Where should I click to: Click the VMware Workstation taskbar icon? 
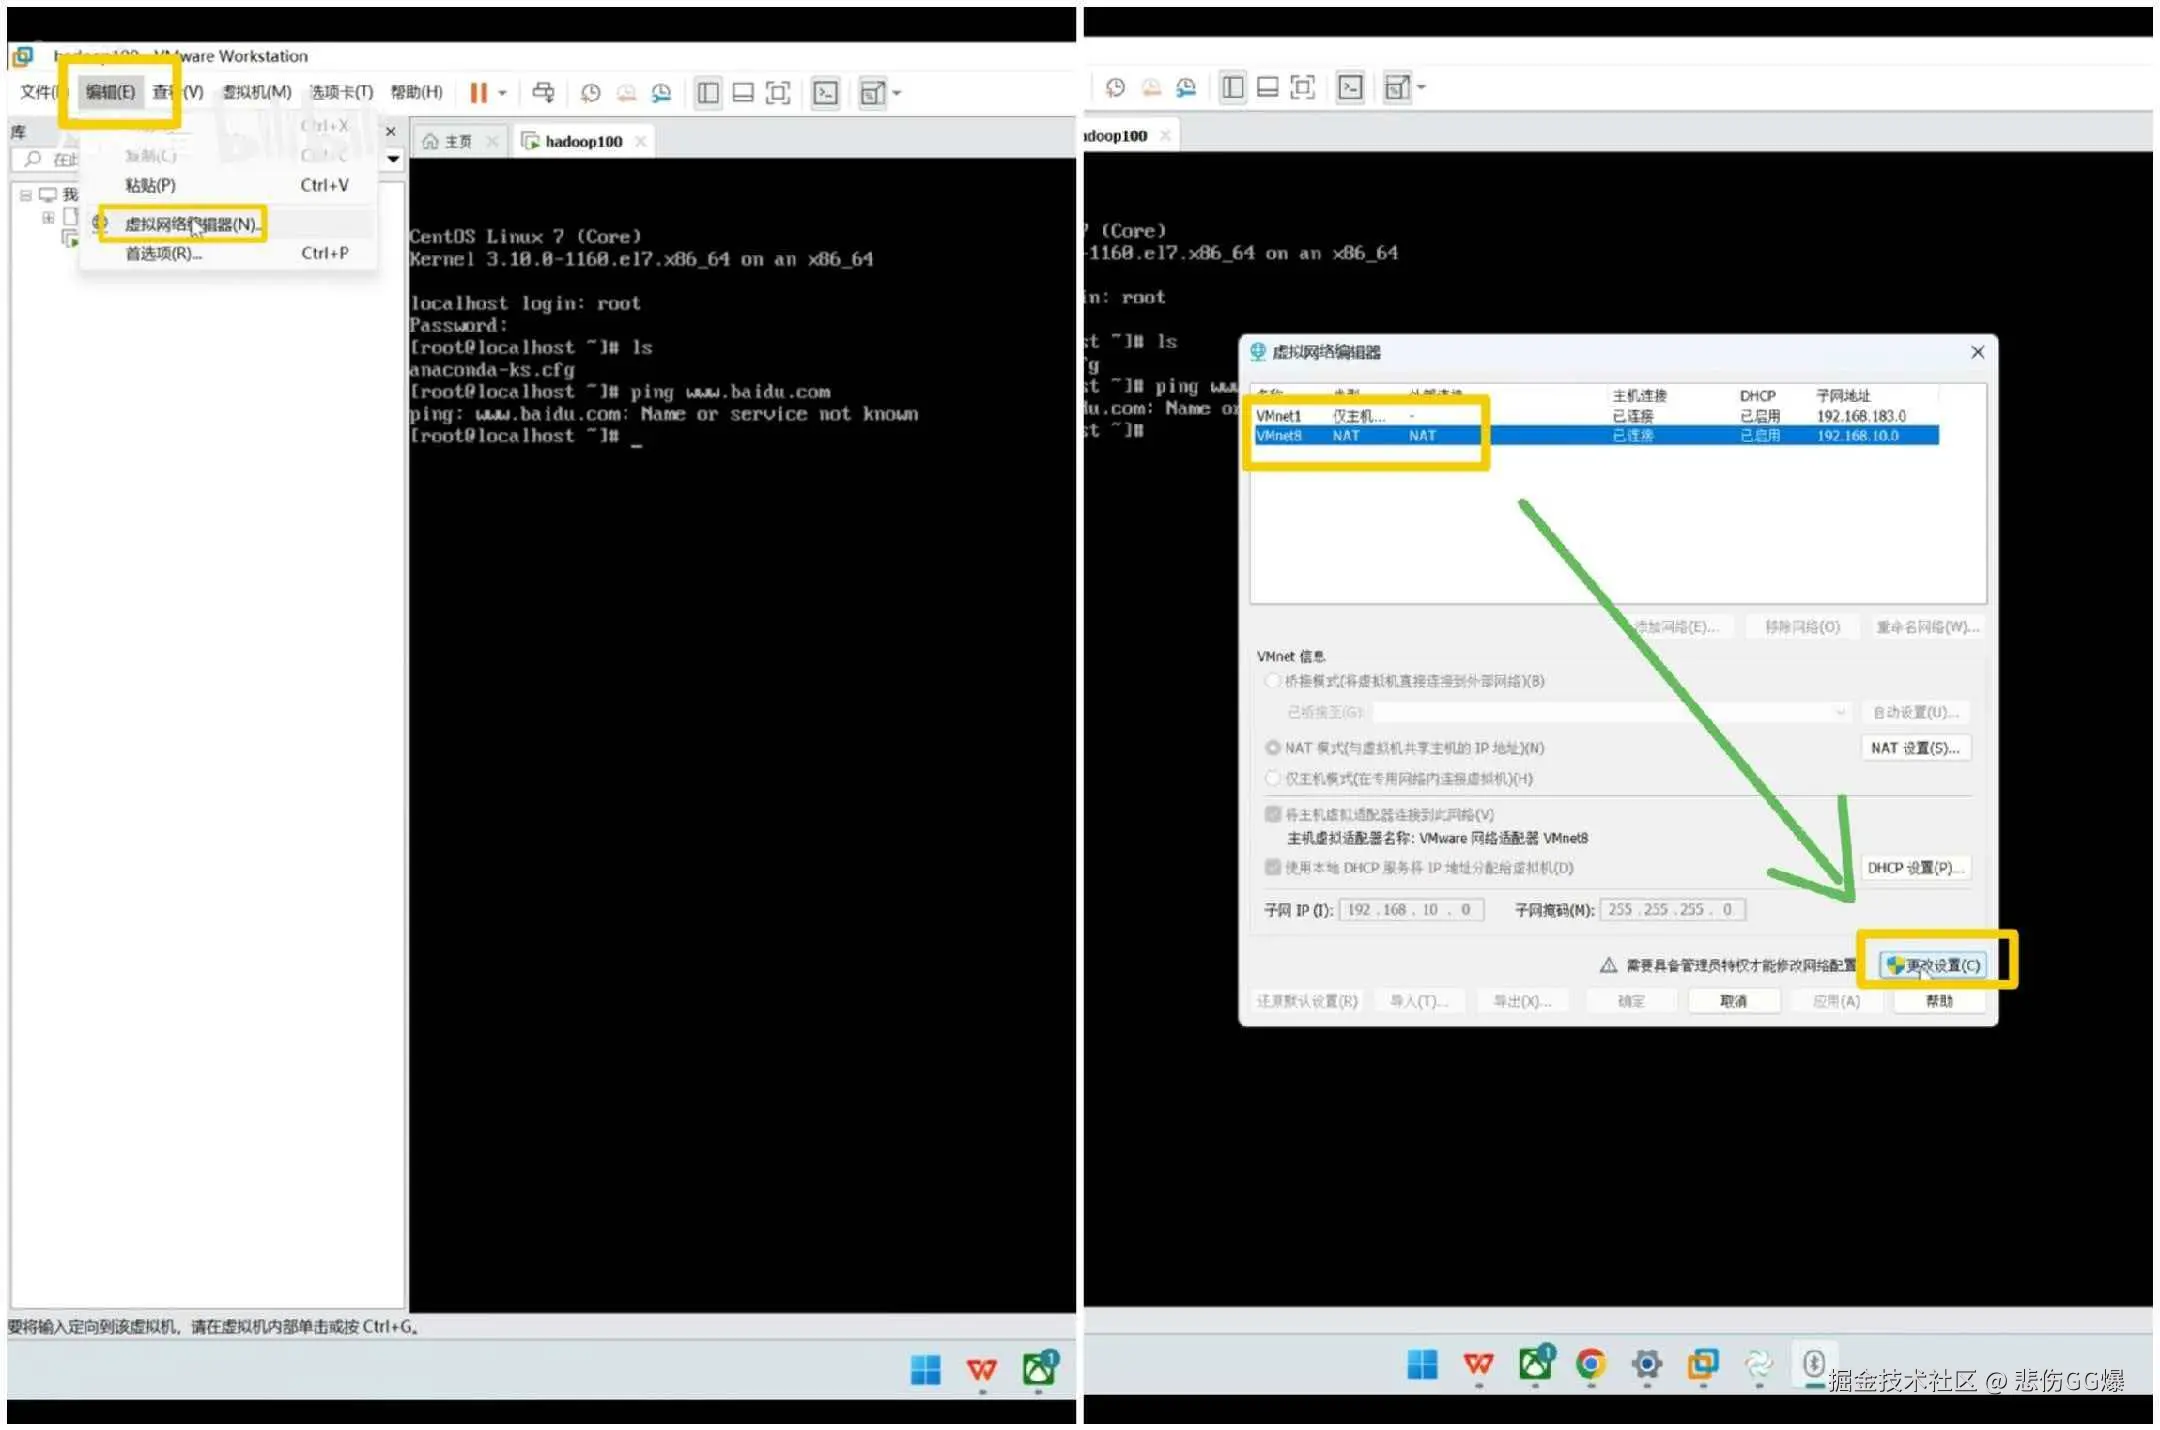[x=1702, y=1363]
